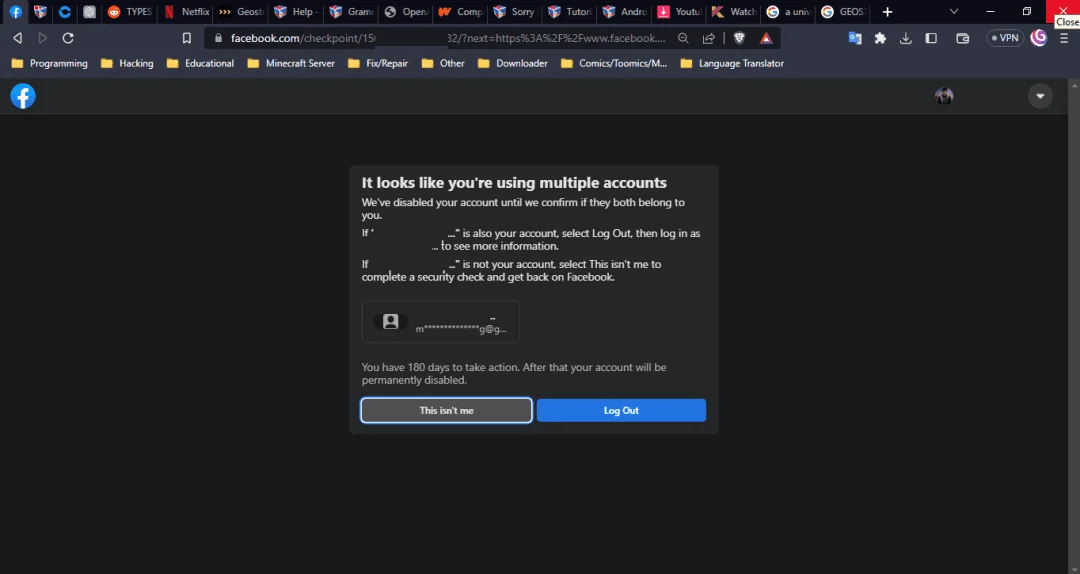
Task: Click the share icon in address bar
Action: pos(708,38)
